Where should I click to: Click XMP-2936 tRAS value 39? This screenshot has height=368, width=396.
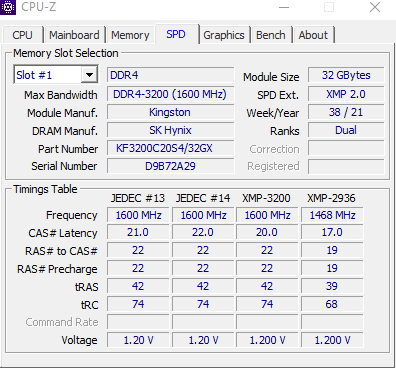pyautogui.click(x=332, y=286)
